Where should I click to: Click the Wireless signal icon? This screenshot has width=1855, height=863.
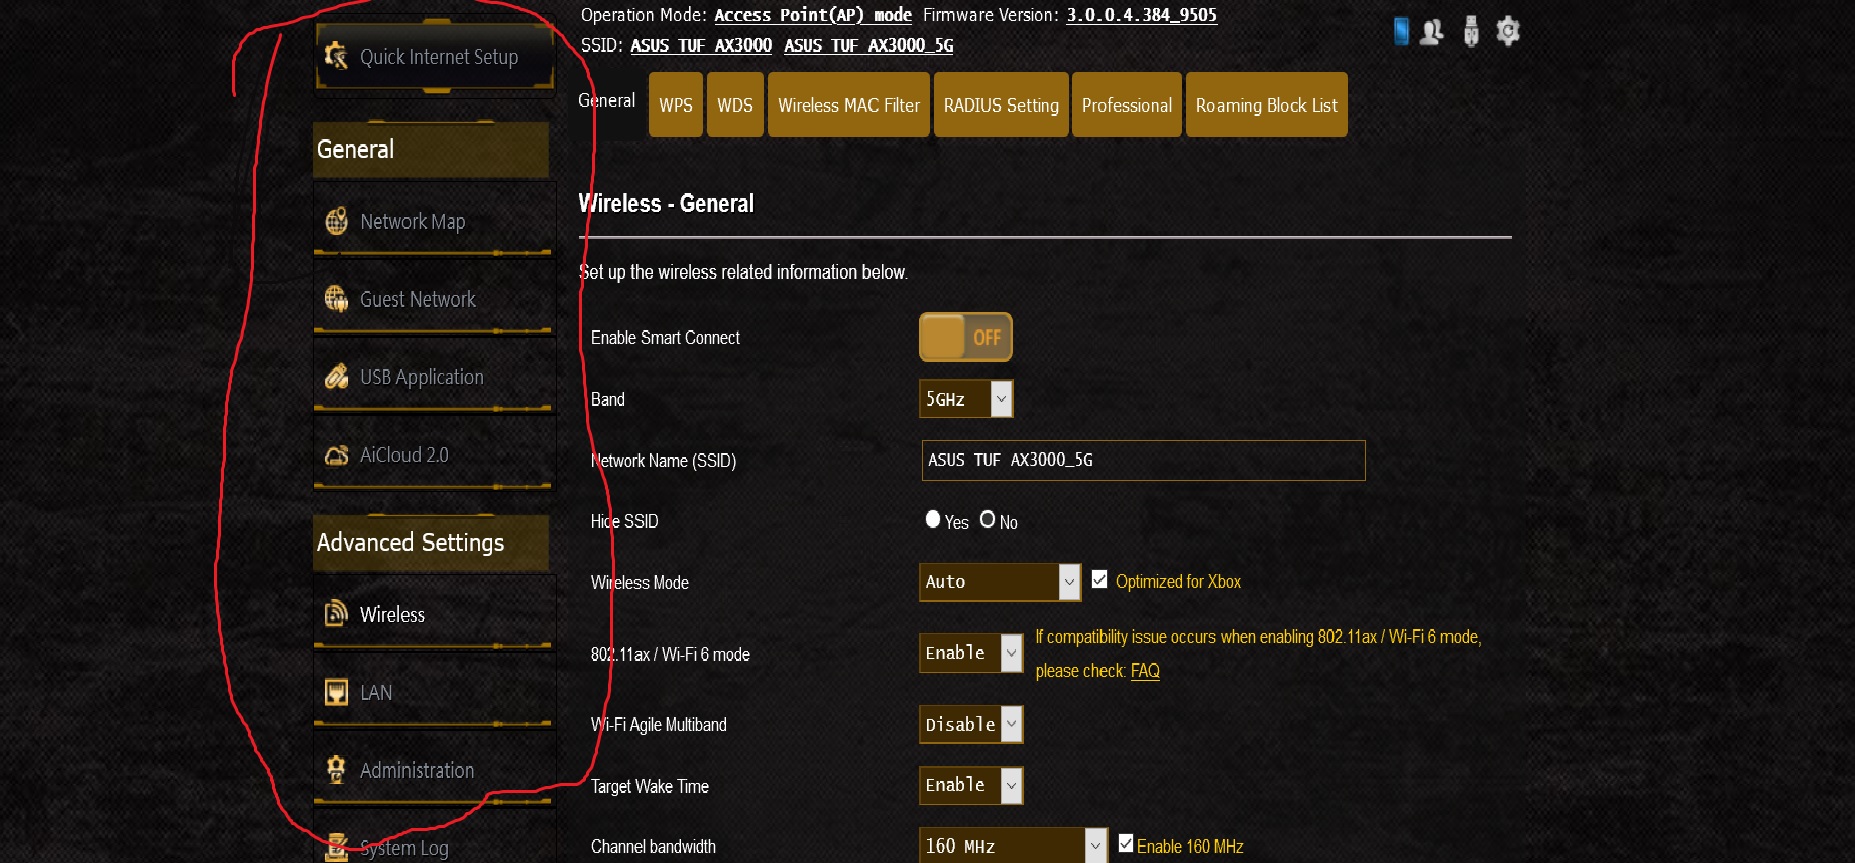(337, 613)
